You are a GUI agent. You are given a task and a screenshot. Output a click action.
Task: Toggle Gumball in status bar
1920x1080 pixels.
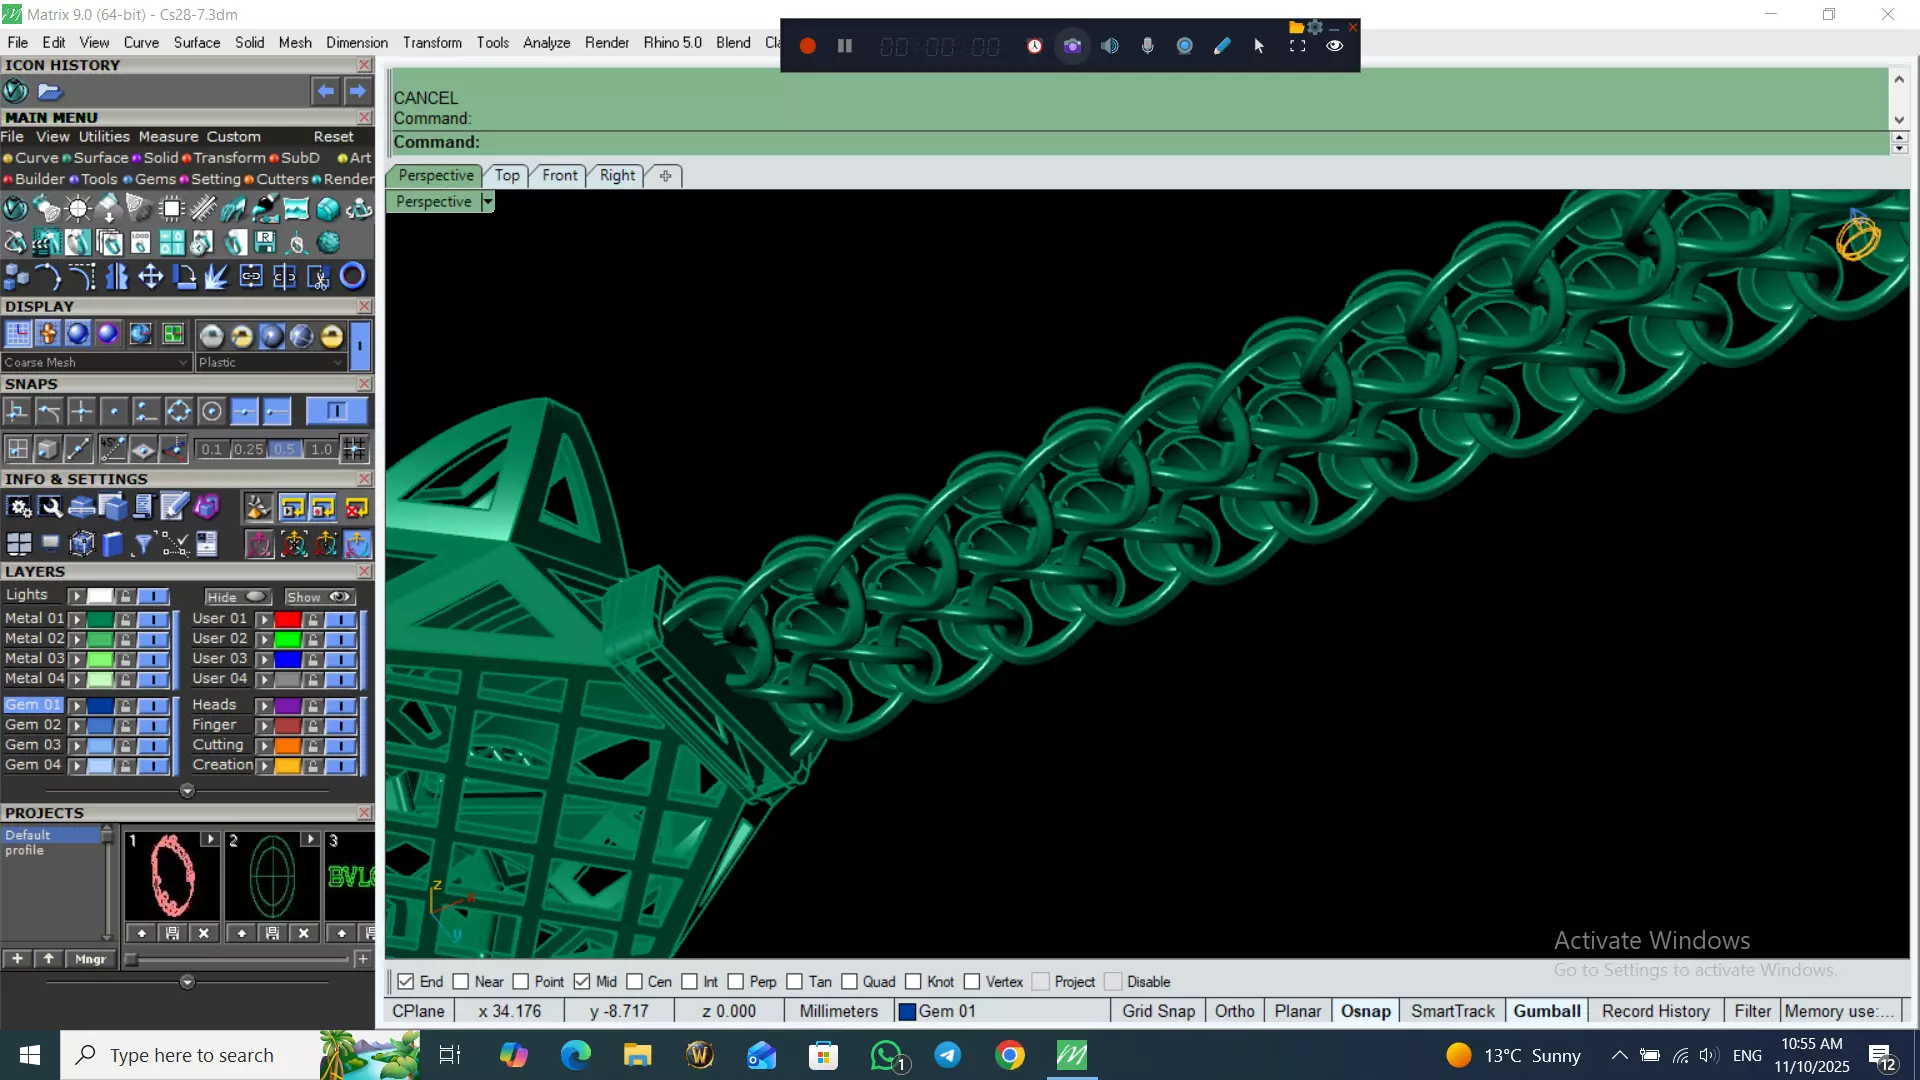(1546, 1011)
